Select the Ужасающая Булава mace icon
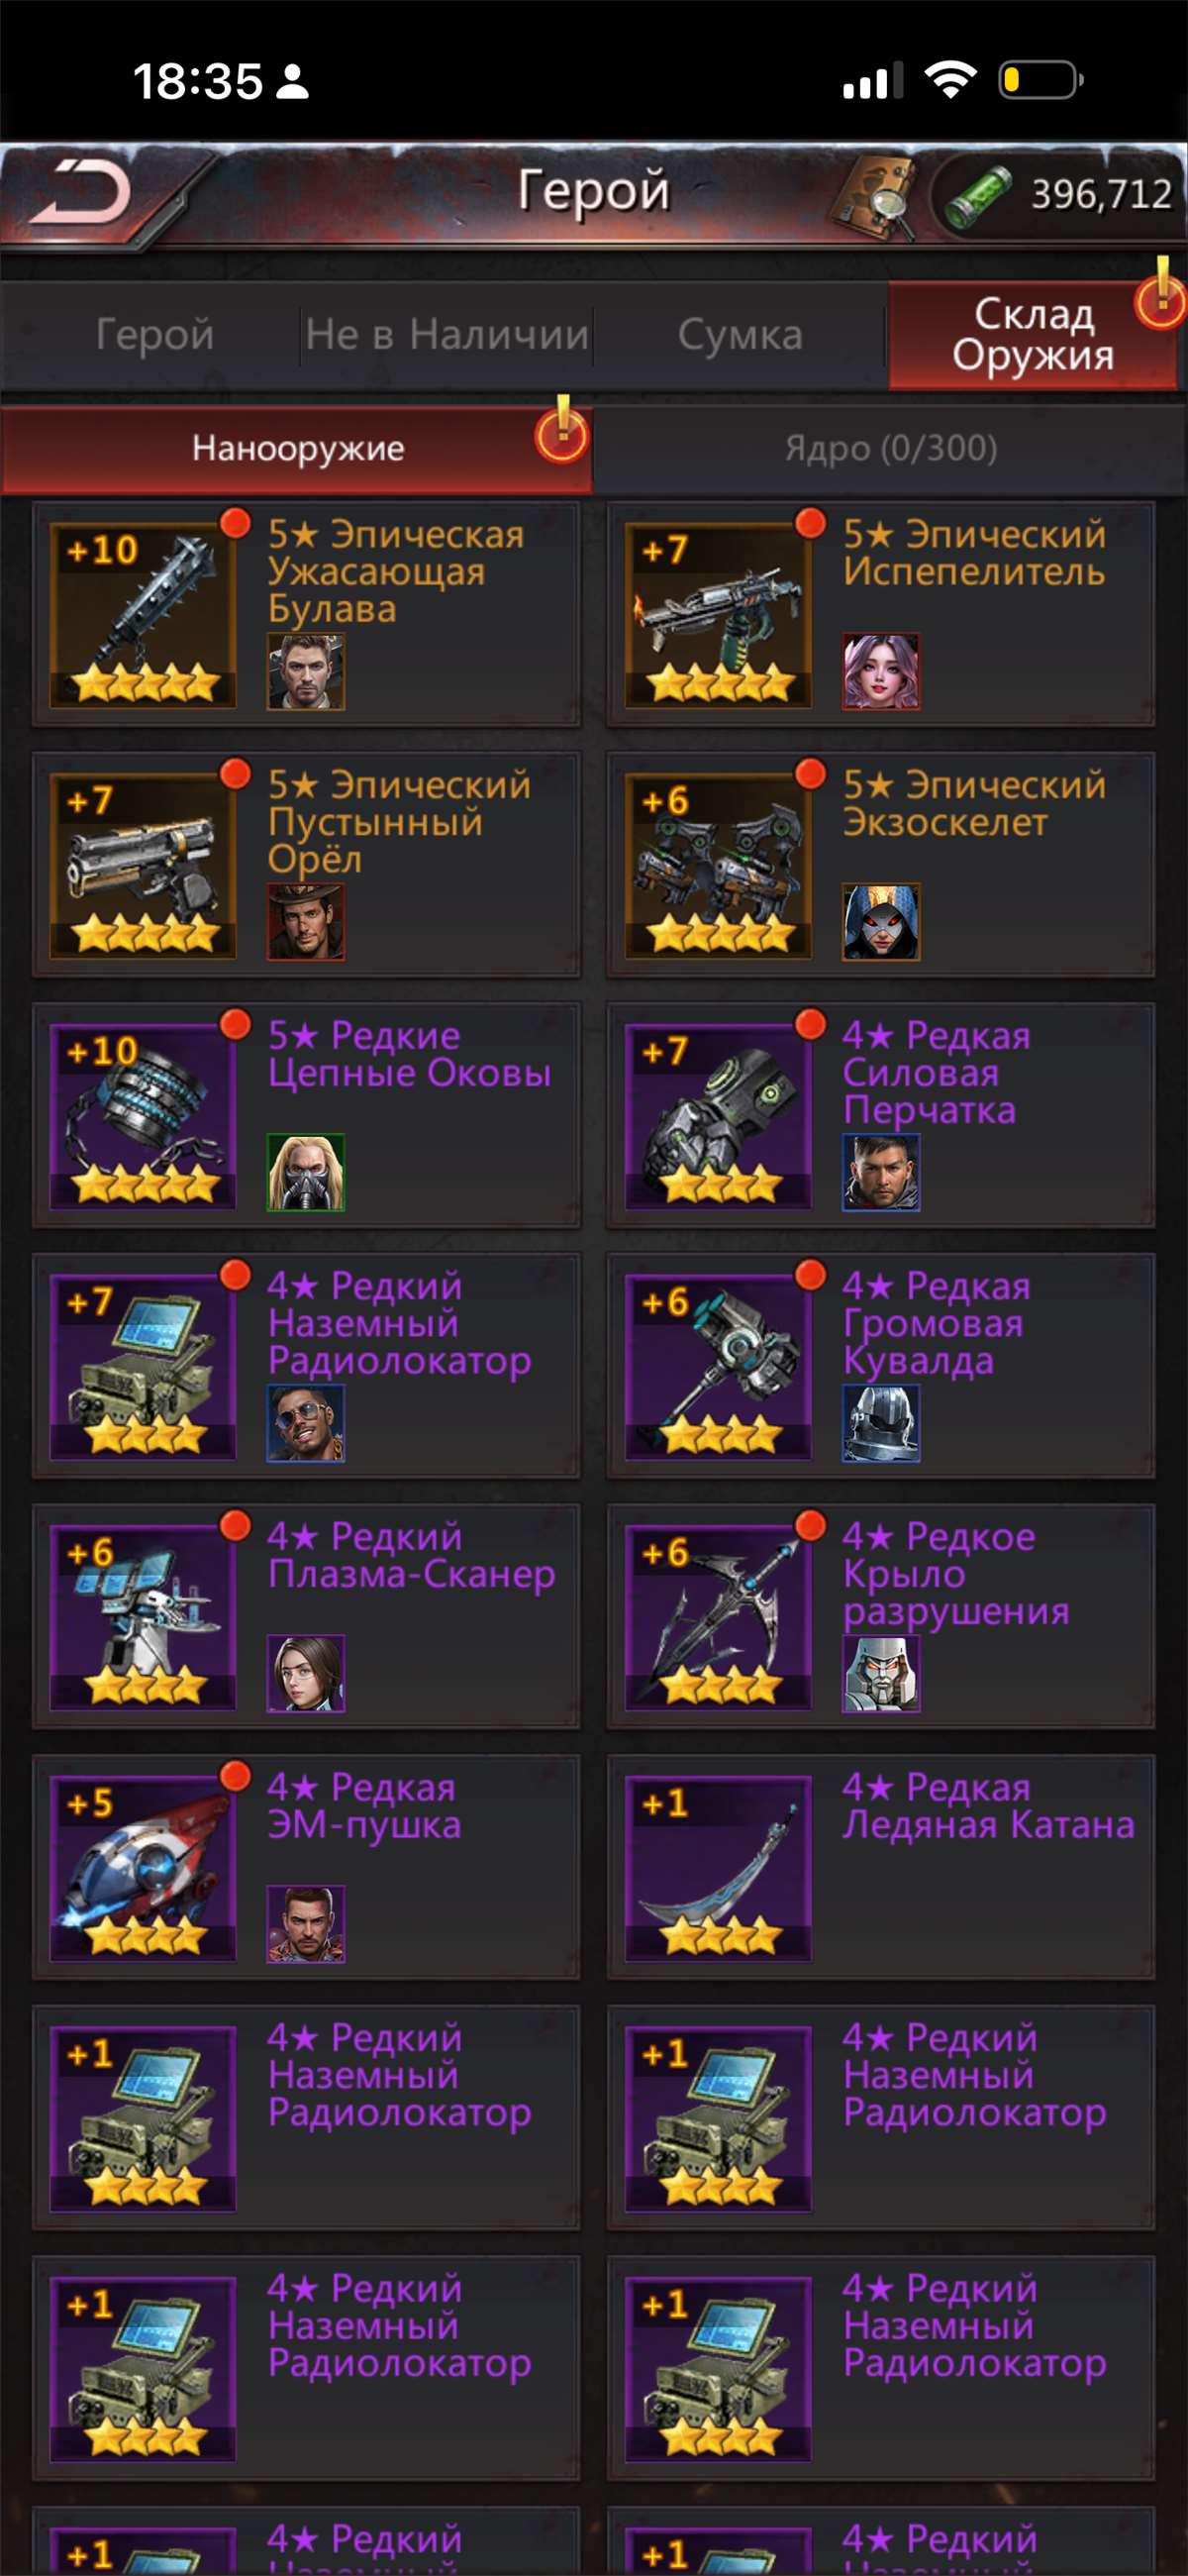Screen dimensions: 1188x2576 [143, 615]
